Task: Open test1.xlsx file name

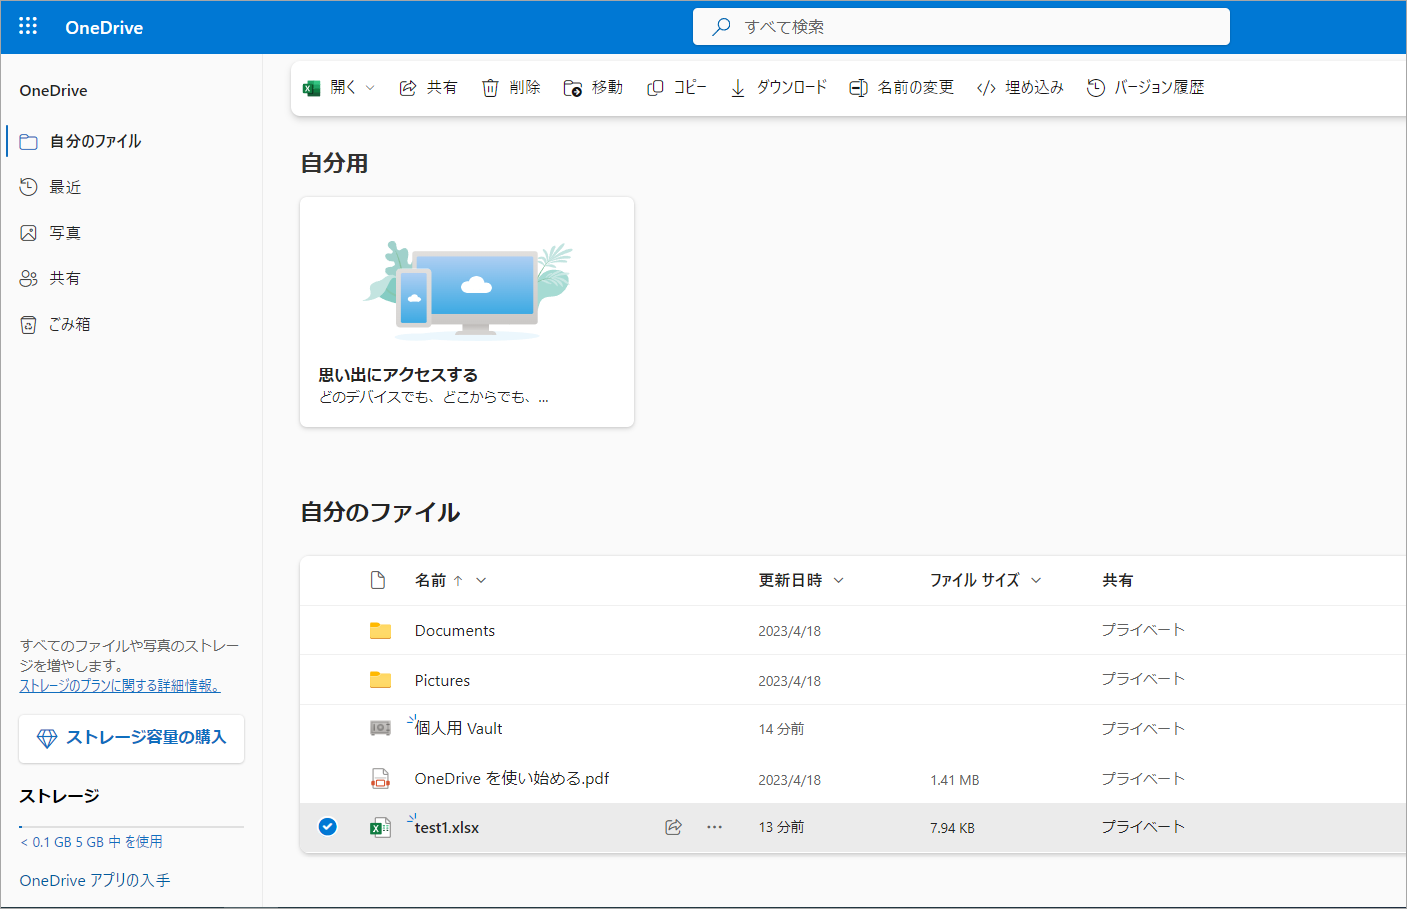Action: [447, 828]
